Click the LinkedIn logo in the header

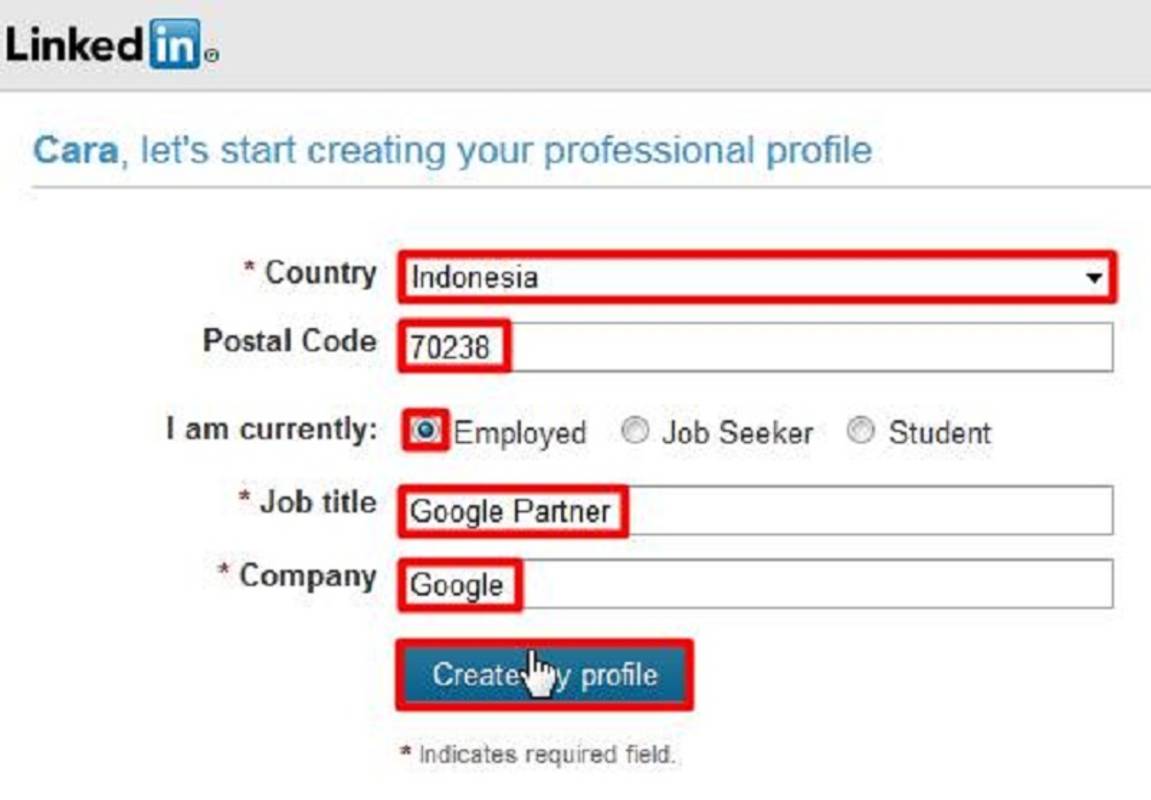112,44
